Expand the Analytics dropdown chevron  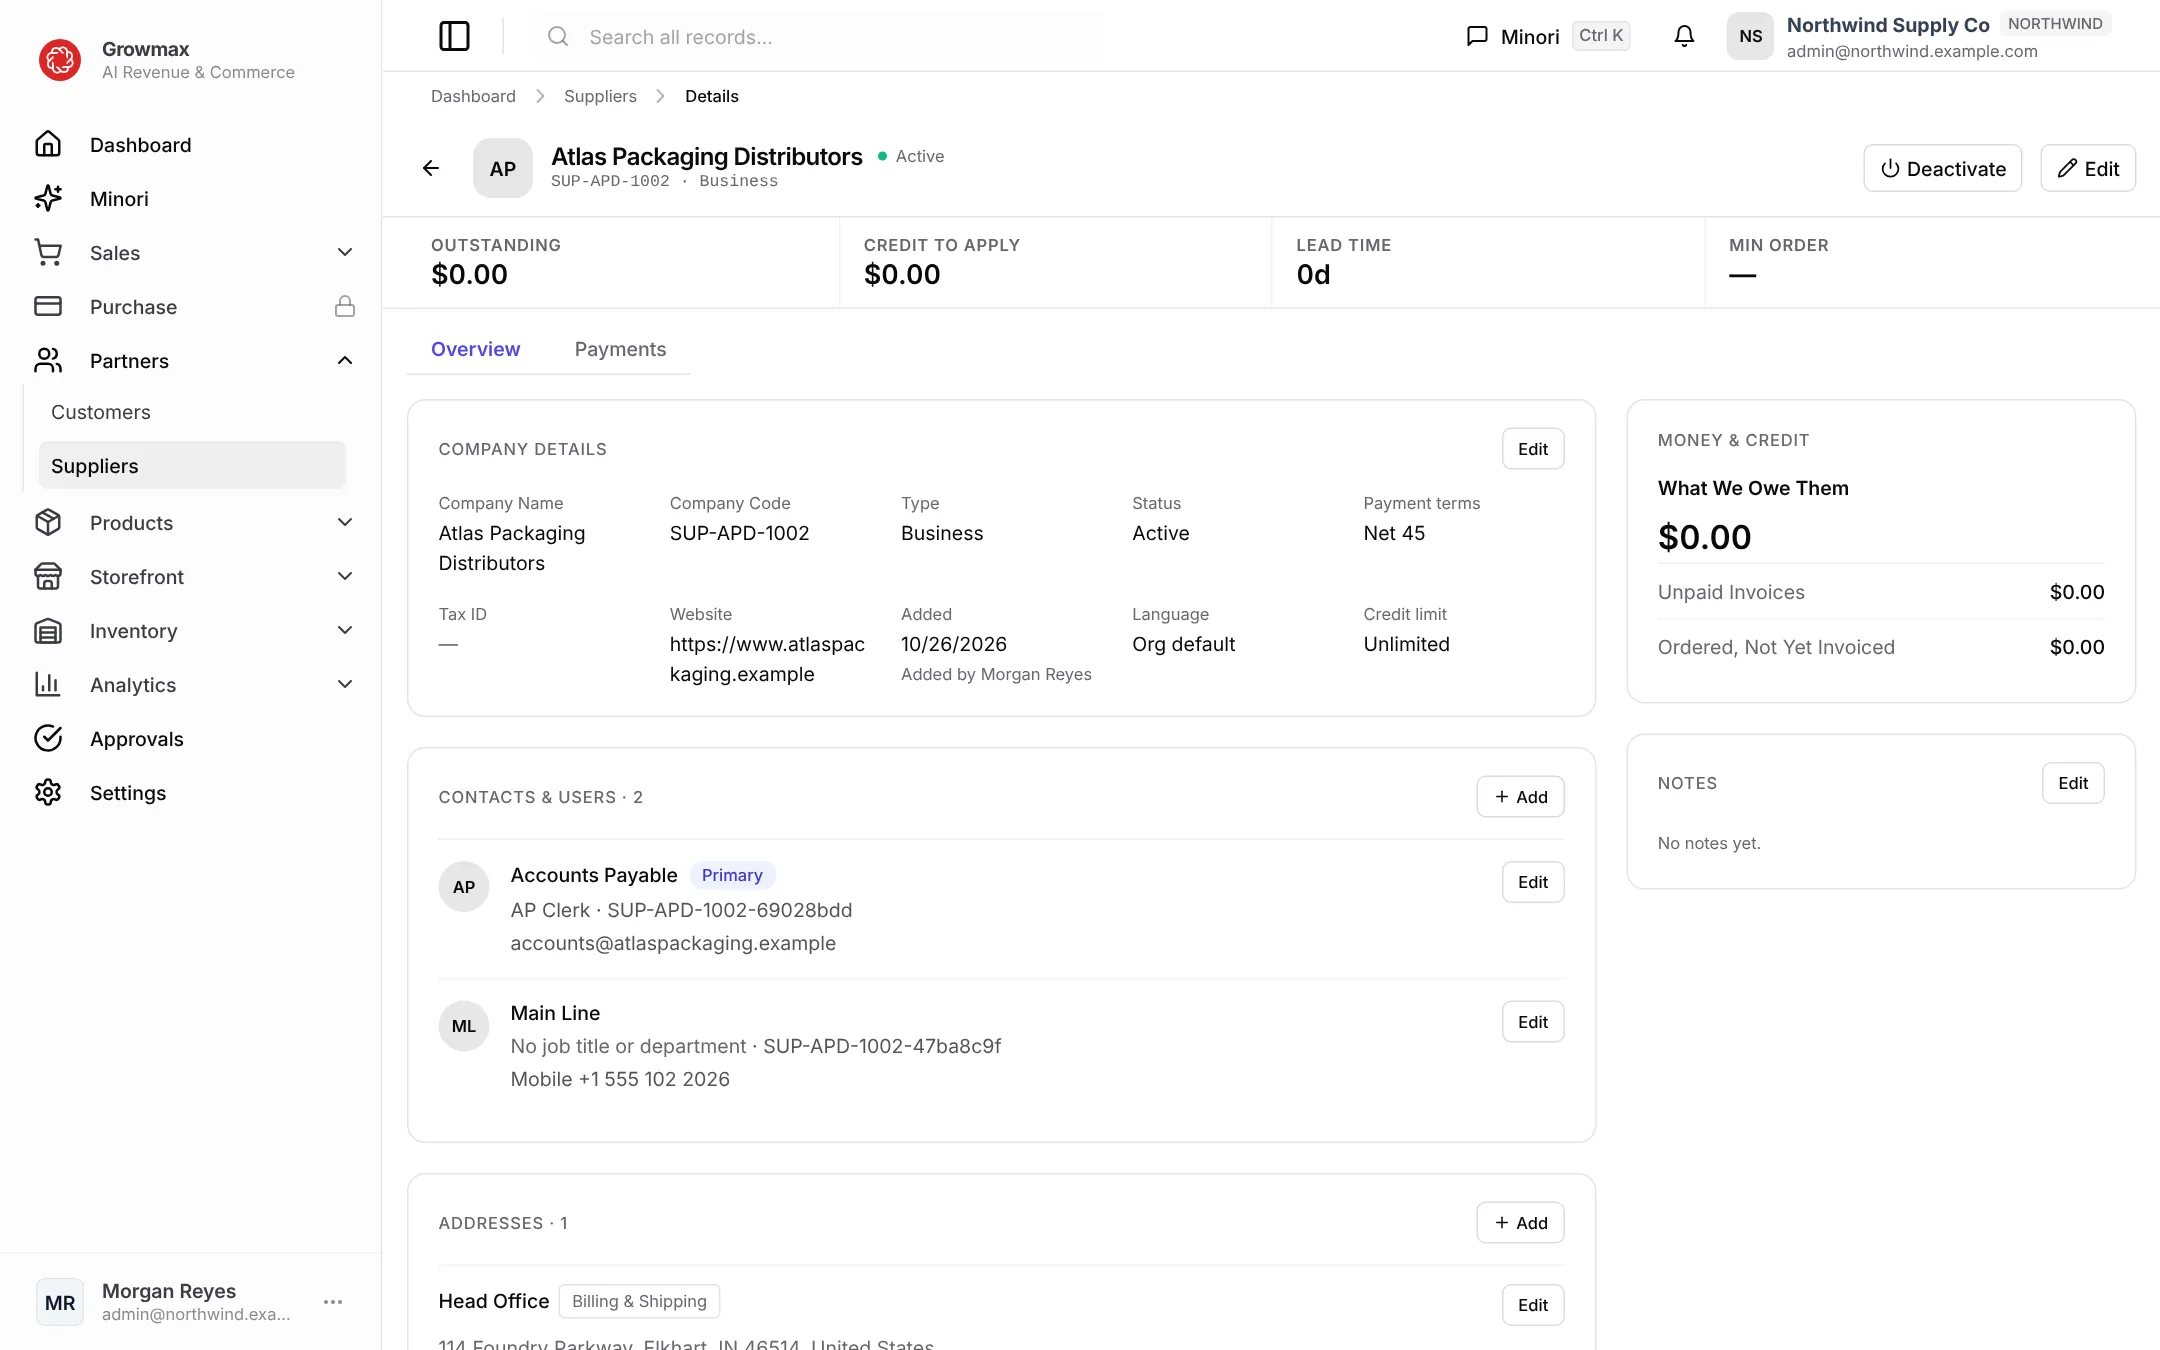[345, 684]
